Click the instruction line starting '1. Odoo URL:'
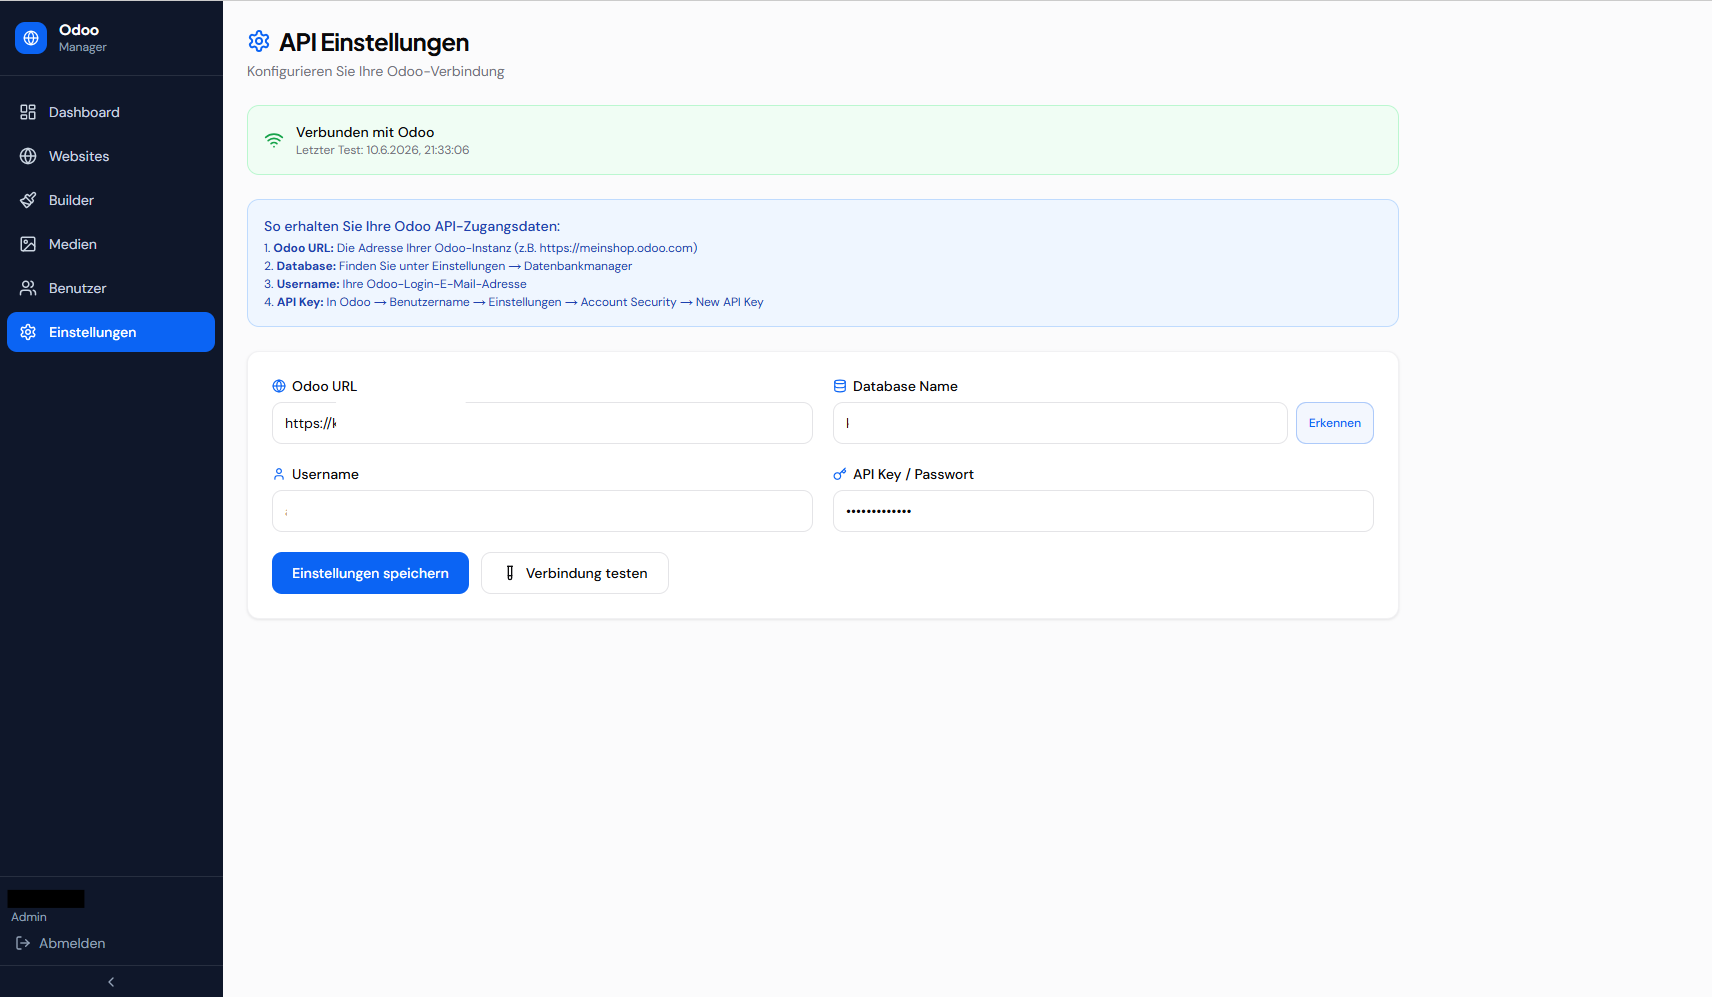The image size is (1712, 997). [481, 248]
